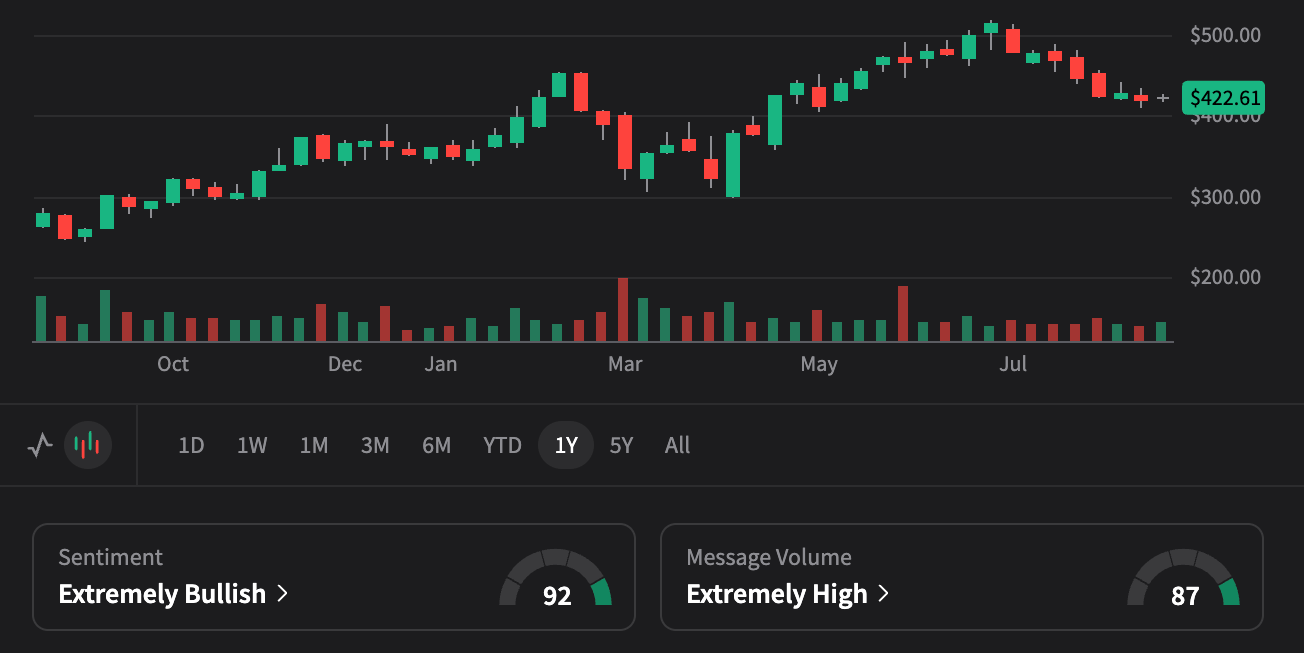
Task: Select the 5Y time range
Action: tap(621, 445)
